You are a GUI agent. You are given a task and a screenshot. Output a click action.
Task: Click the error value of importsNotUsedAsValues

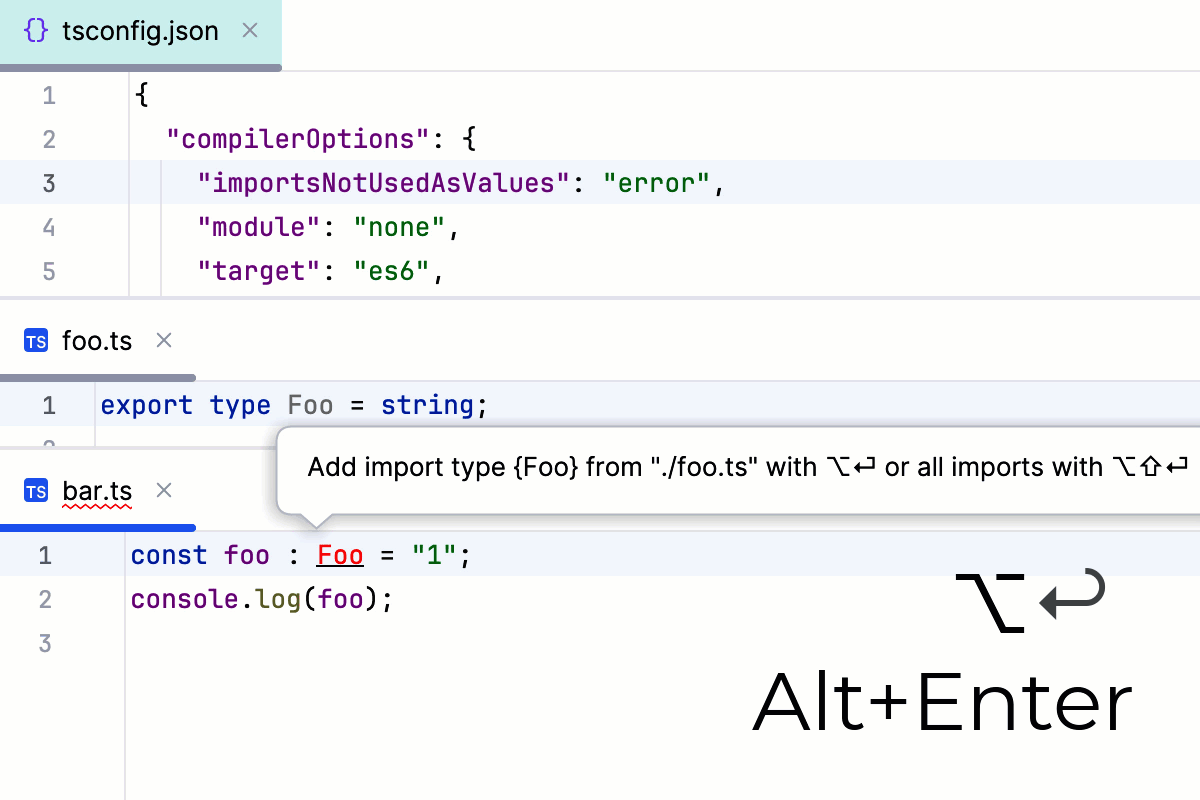pos(657,183)
